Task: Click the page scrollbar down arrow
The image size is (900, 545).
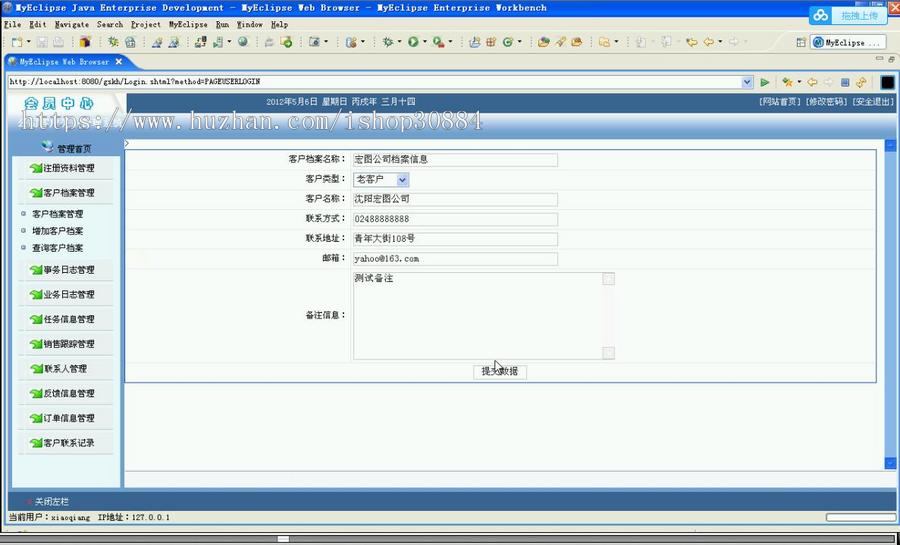Action: click(x=890, y=462)
